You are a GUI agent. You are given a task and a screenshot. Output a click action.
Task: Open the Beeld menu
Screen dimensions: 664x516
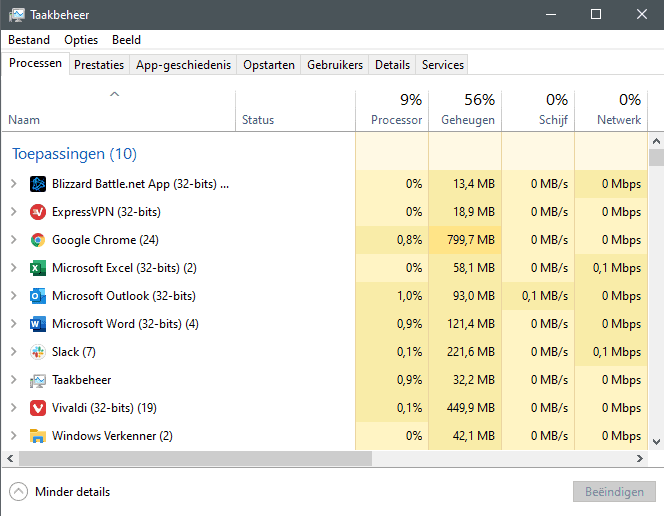(x=126, y=40)
